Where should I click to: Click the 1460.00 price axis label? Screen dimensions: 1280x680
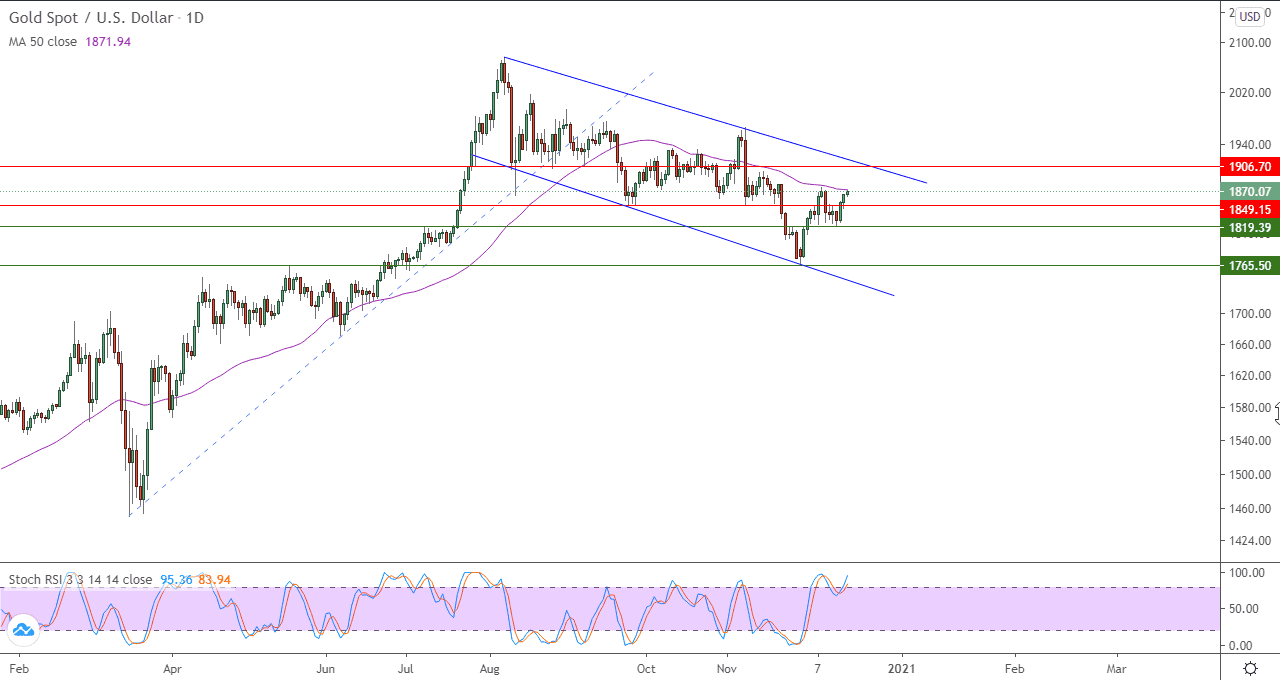click(1250, 509)
